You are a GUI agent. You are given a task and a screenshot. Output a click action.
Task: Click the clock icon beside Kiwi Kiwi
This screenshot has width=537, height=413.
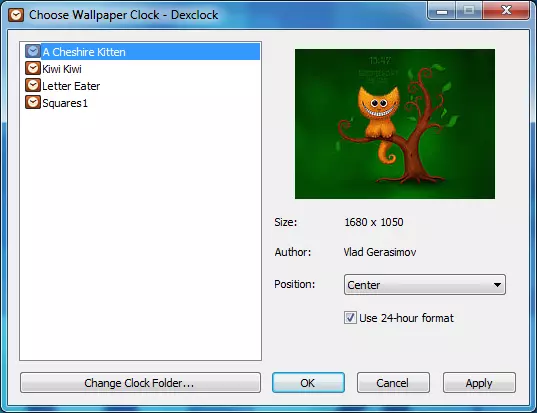coord(33,68)
